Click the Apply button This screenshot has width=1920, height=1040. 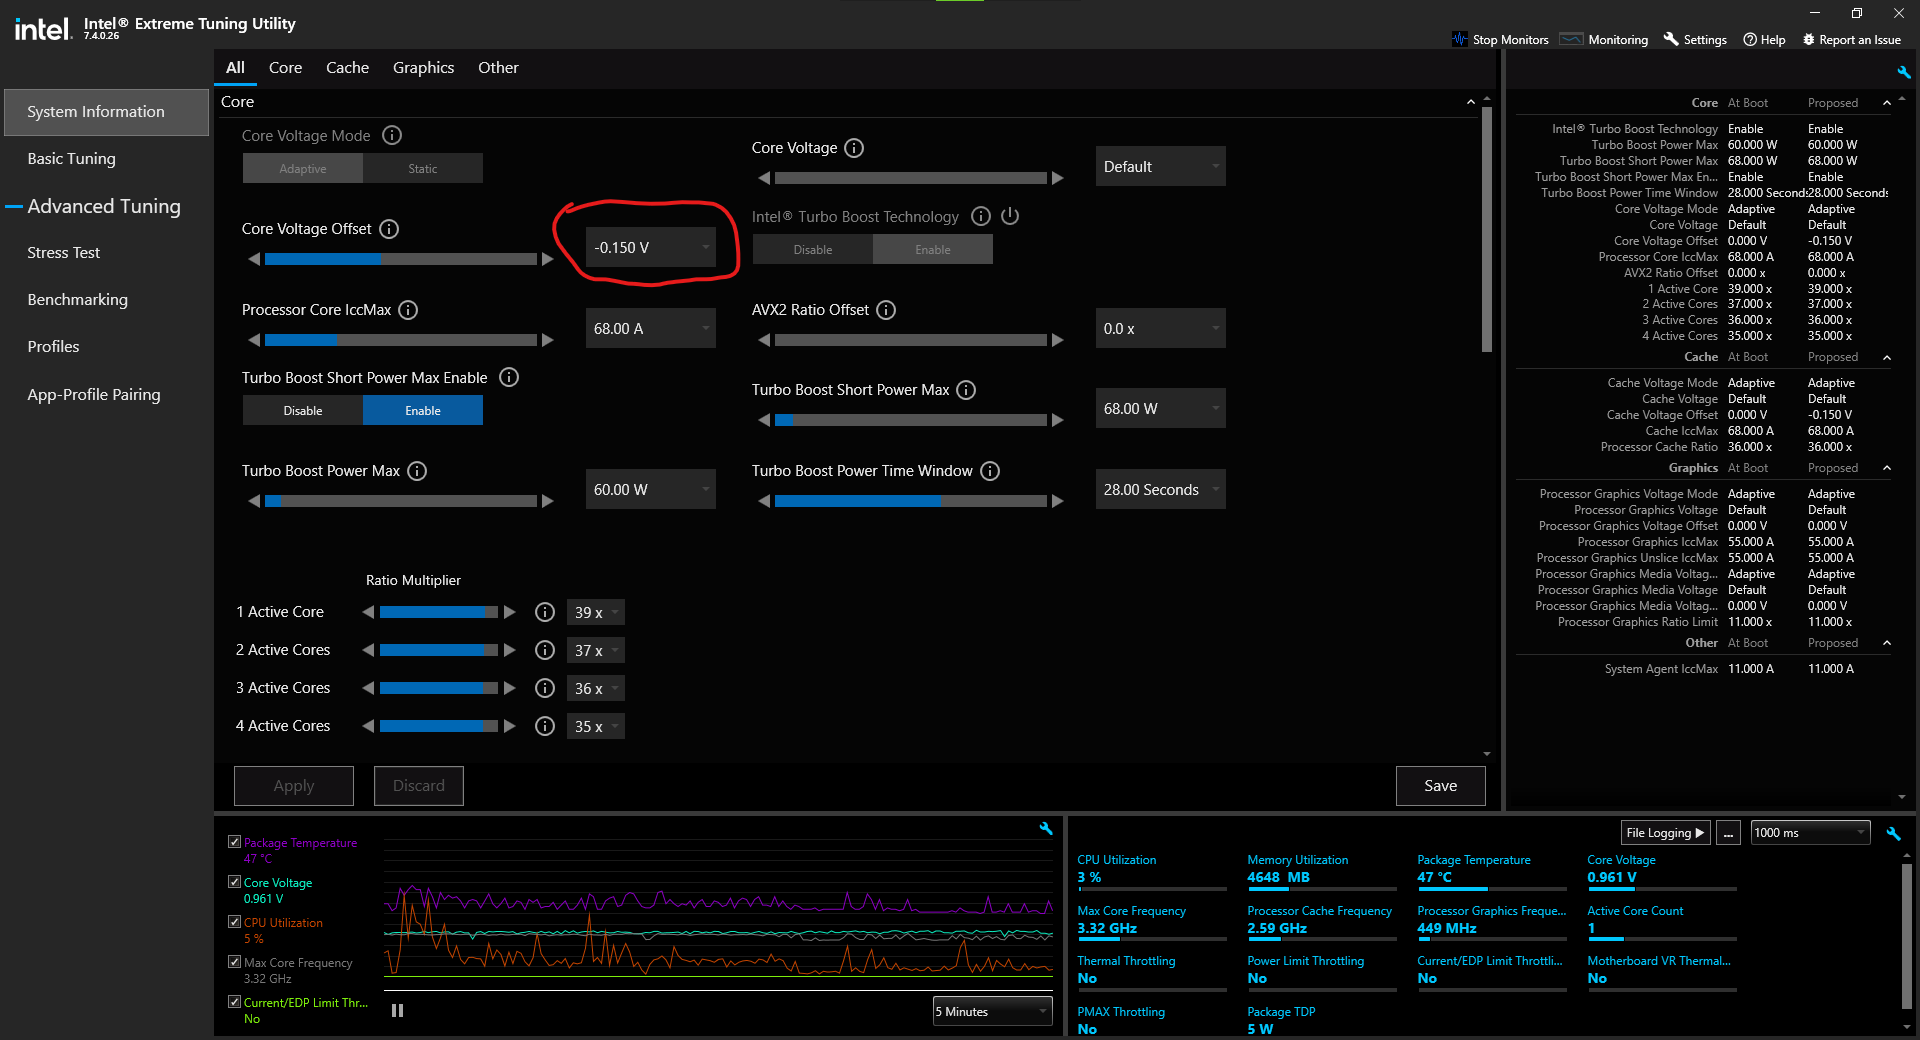293,785
